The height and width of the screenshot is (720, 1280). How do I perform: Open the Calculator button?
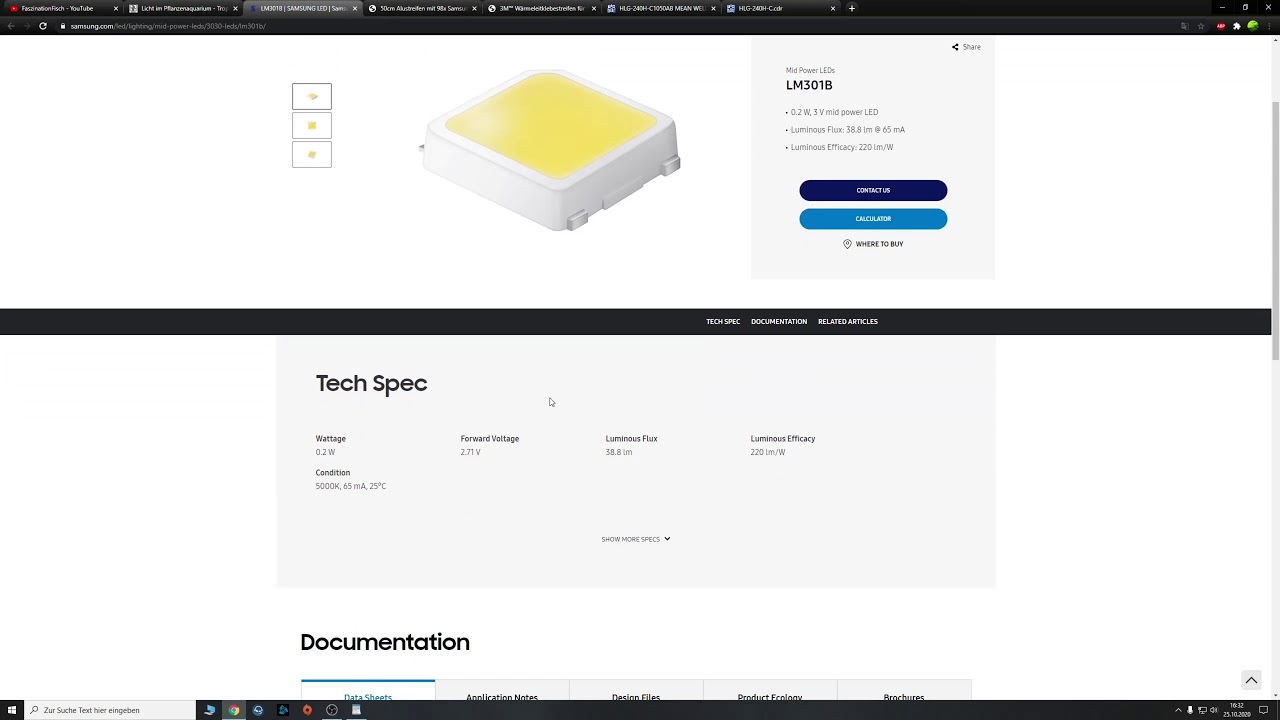pyautogui.click(x=873, y=218)
